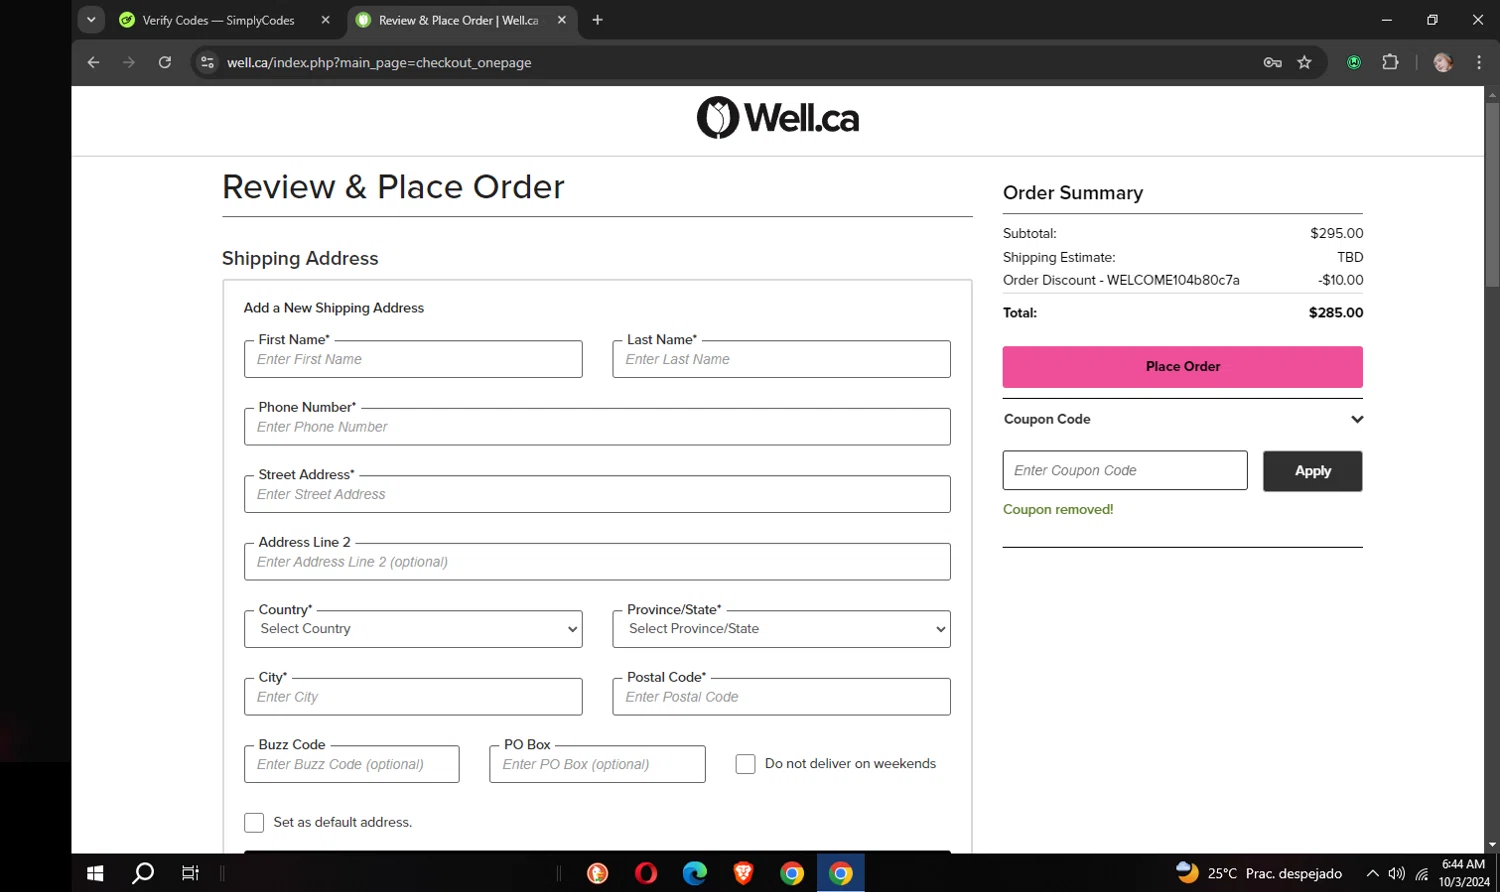View site information icon in address bar

click(x=207, y=62)
